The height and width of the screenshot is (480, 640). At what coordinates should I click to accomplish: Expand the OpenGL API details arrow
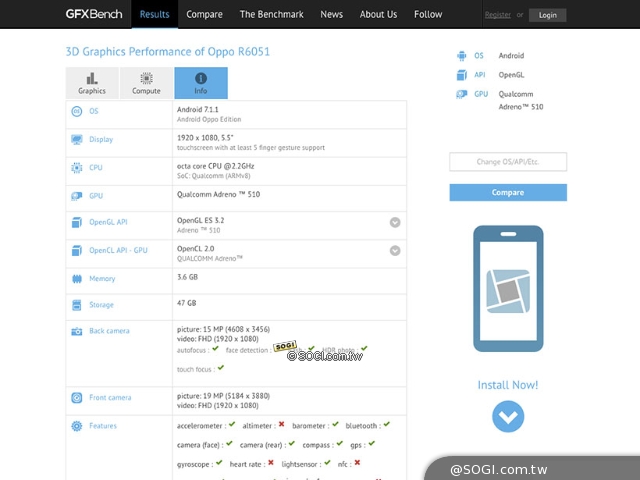[x=395, y=223]
